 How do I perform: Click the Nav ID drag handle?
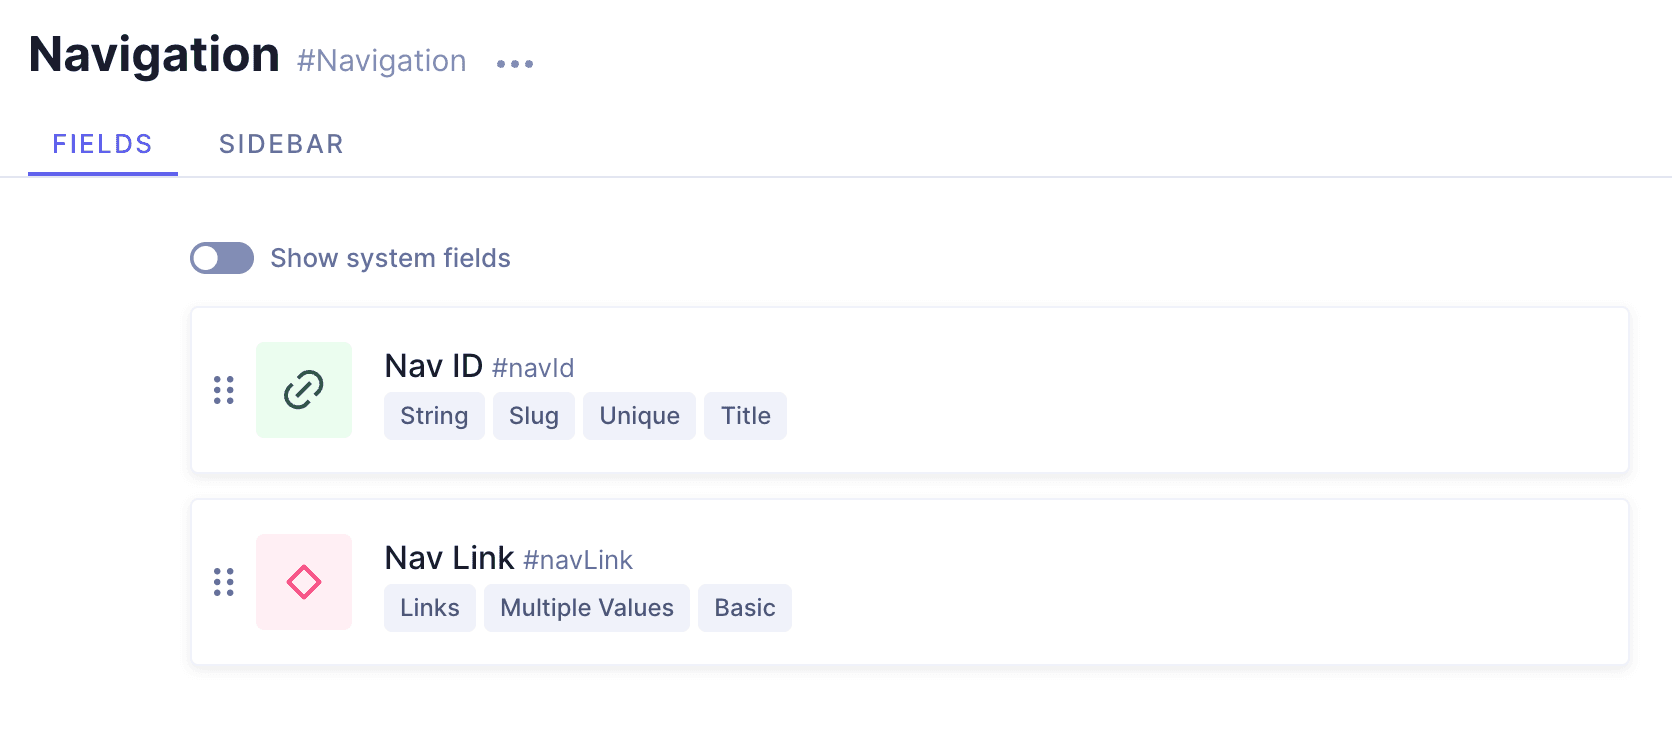(224, 390)
